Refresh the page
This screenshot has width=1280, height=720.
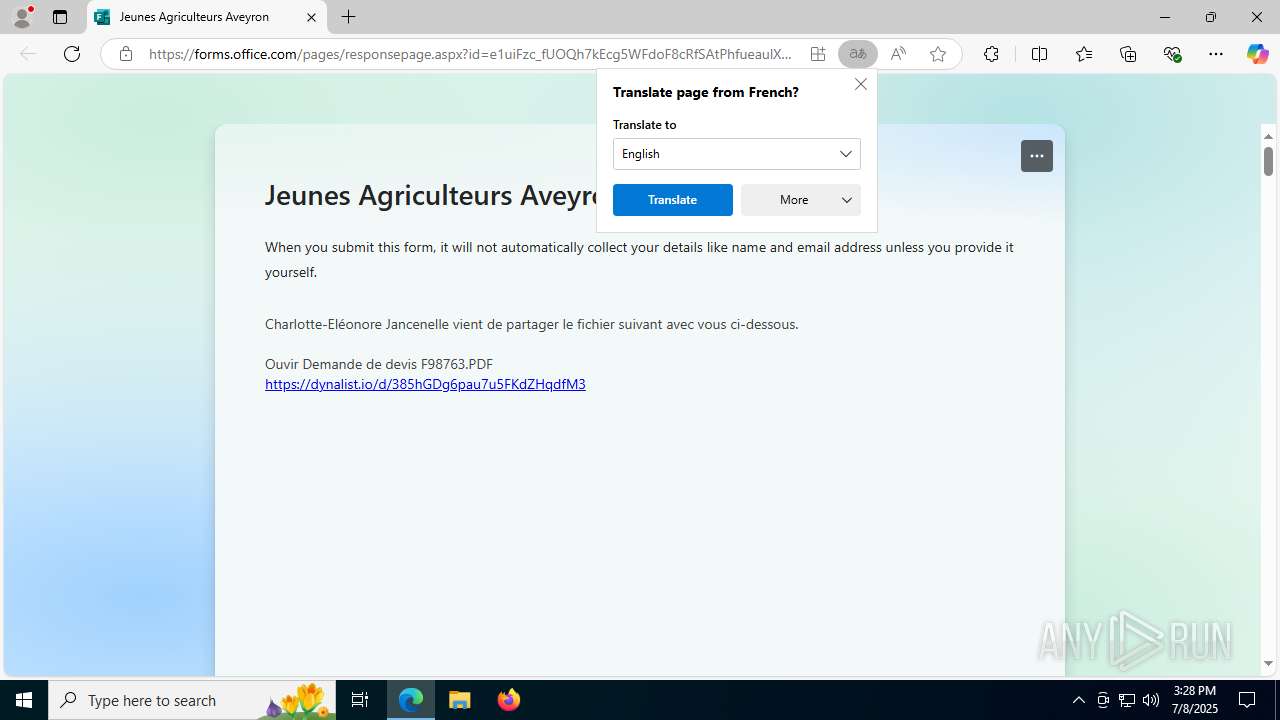click(x=72, y=54)
